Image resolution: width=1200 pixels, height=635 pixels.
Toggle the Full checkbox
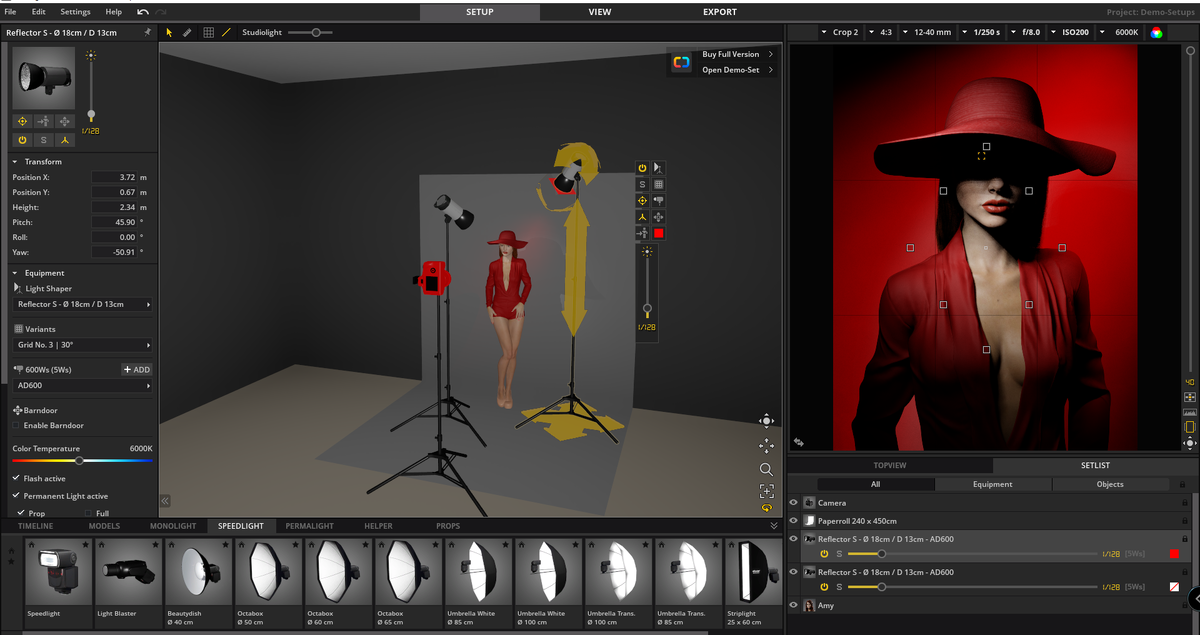click(88, 513)
